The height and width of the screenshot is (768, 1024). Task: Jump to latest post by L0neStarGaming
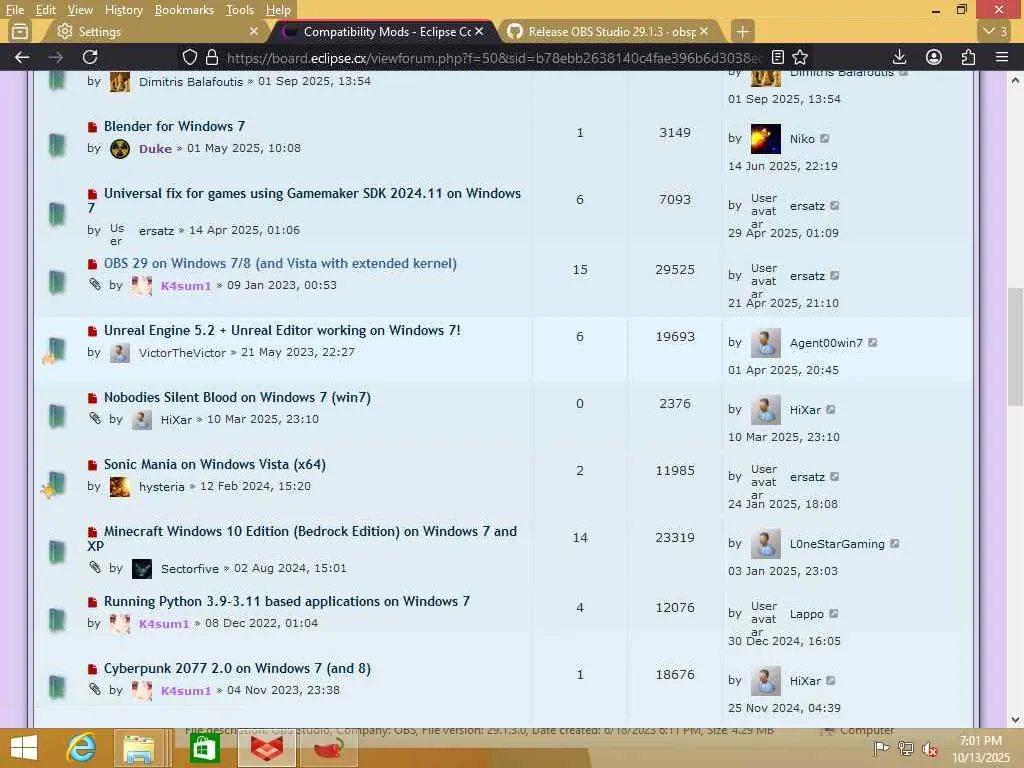click(x=895, y=543)
